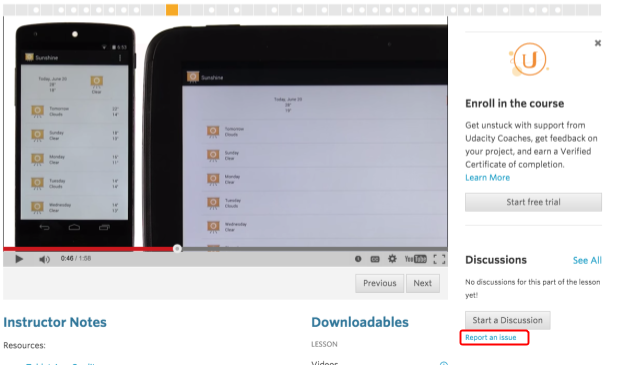624x365 pixels.
Task: Click the Resources: label
Action: coord(24,345)
